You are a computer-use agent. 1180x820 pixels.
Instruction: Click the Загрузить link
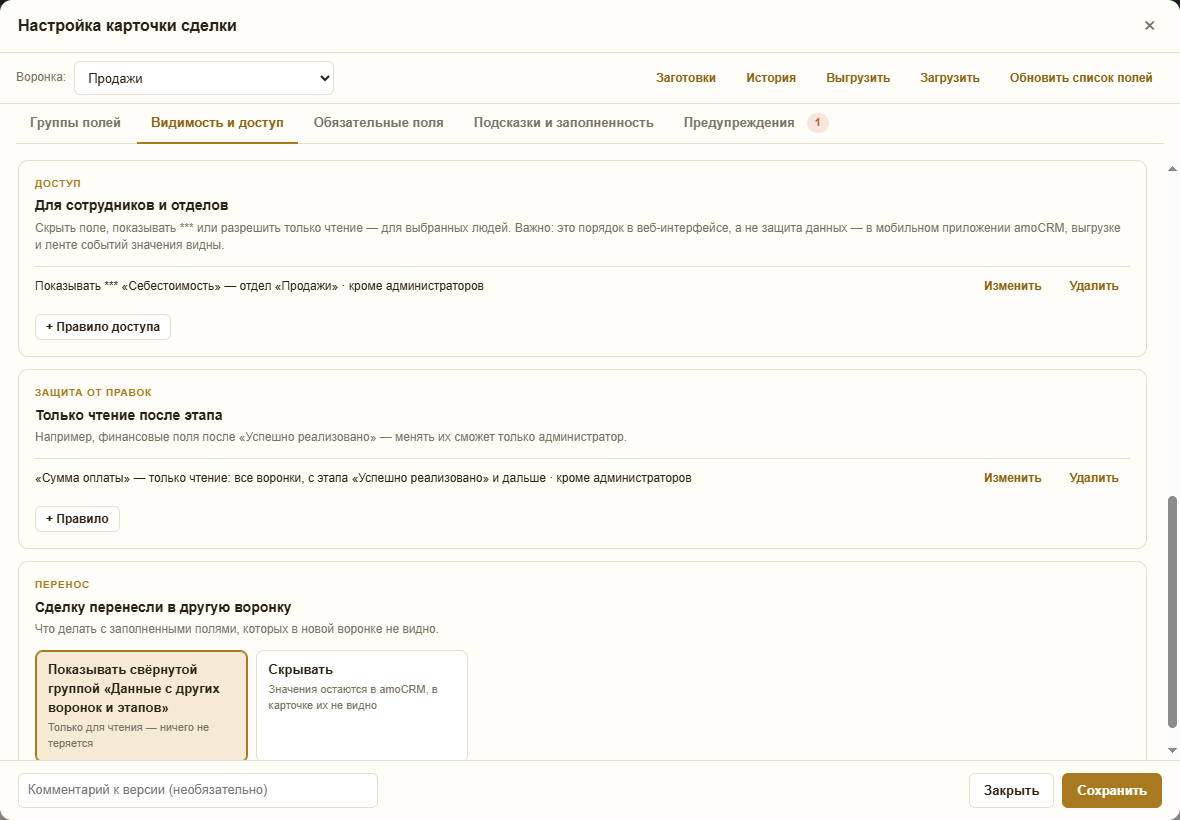coord(950,78)
